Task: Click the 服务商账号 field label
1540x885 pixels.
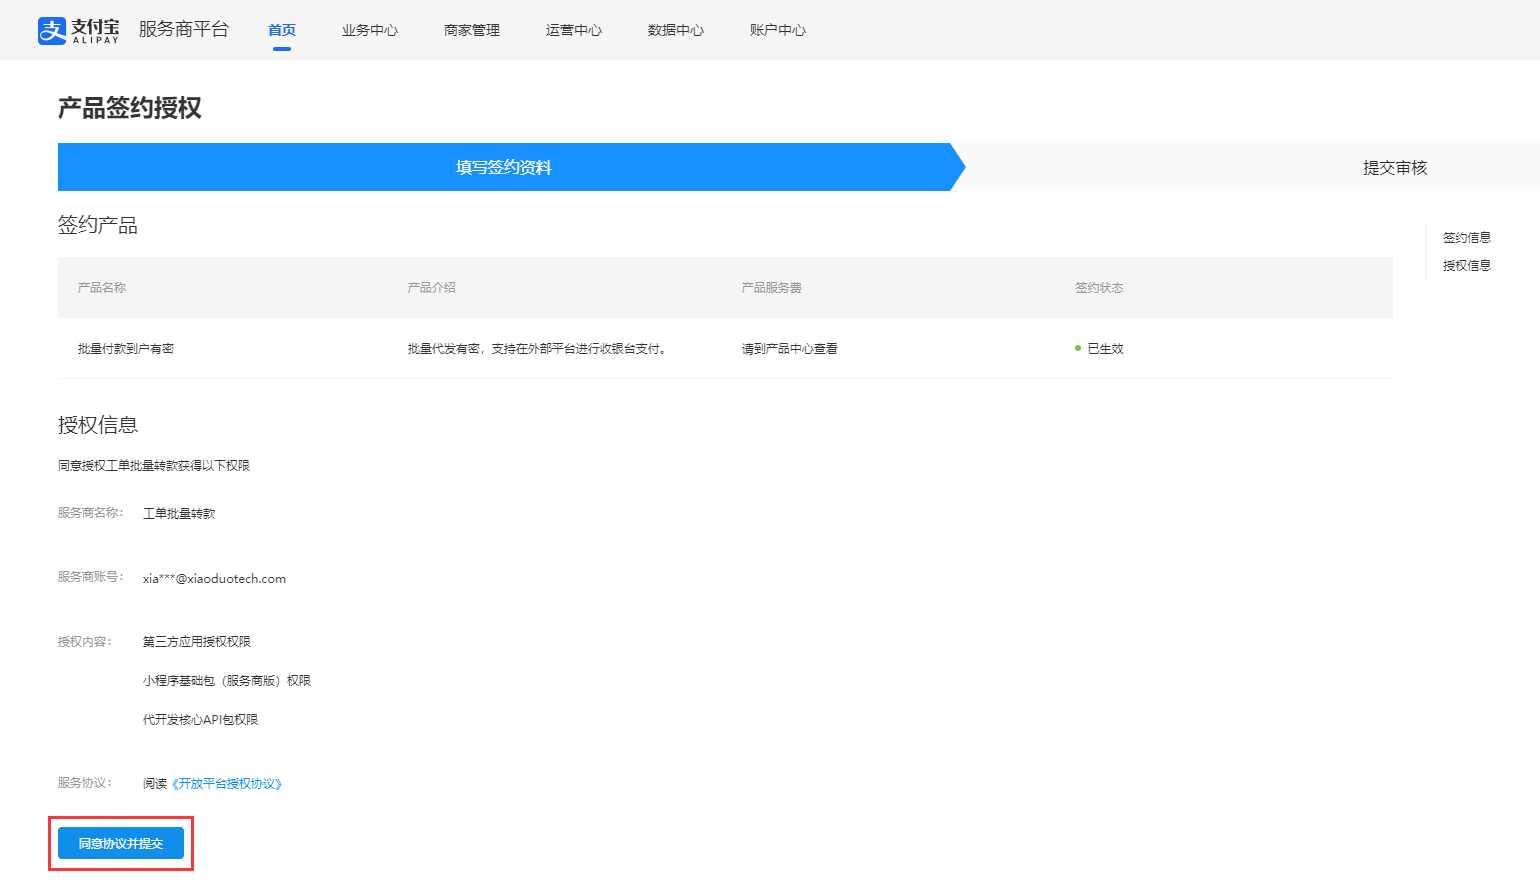Action: pos(91,576)
